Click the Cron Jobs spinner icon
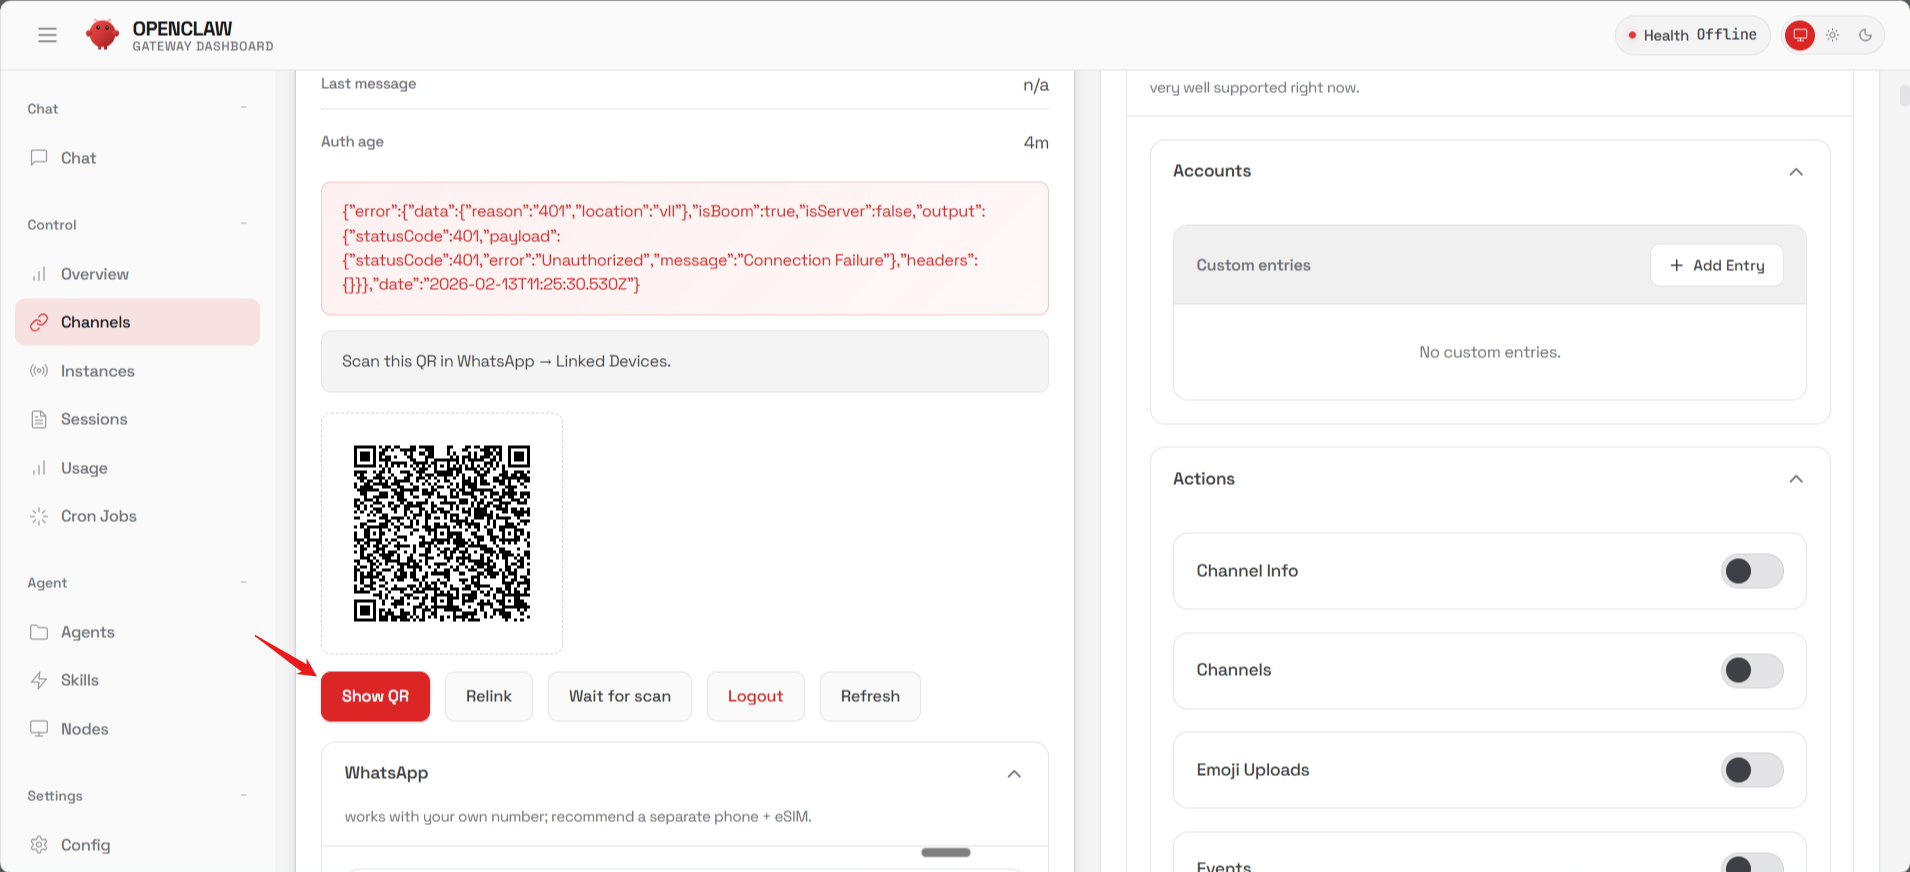This screenshot has width=1910, height=872. pos(39,516)
